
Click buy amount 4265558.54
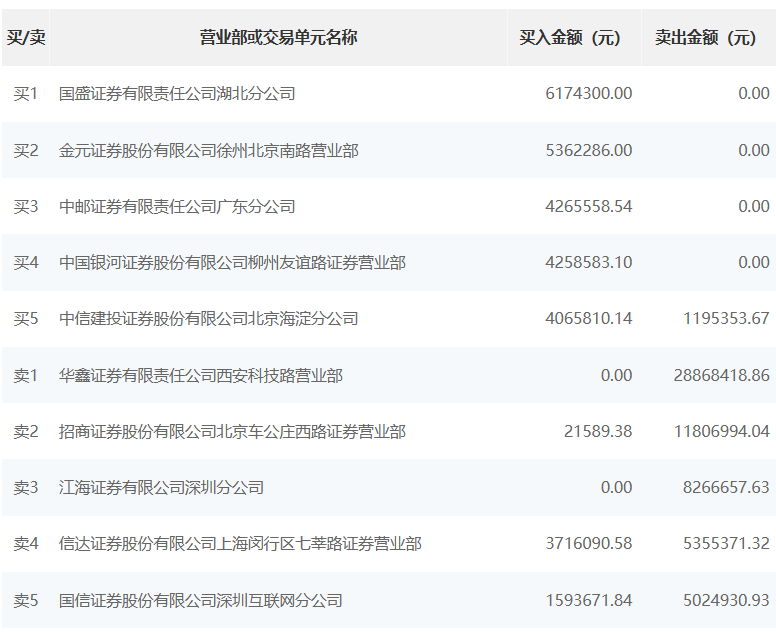click(588, 206)
